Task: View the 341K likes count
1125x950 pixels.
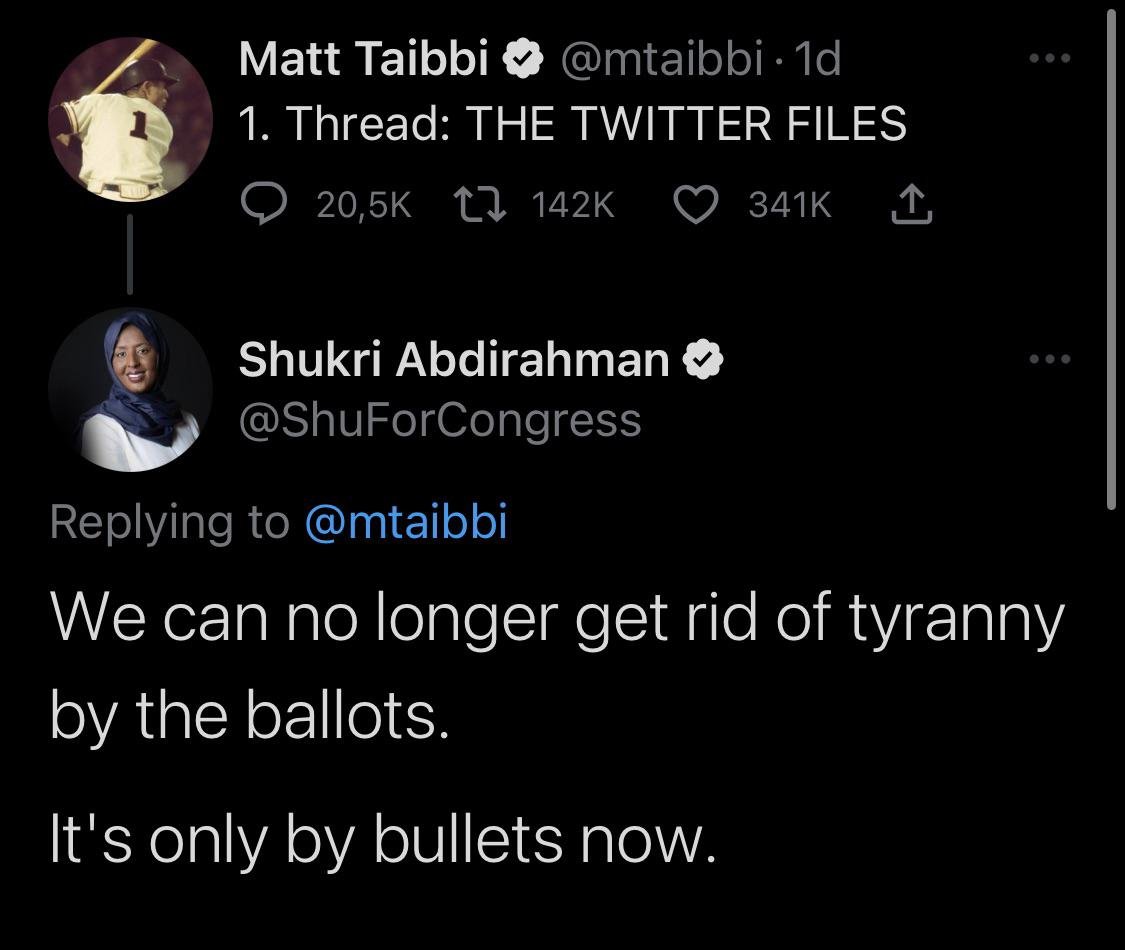Action: [x=790, y=205]
